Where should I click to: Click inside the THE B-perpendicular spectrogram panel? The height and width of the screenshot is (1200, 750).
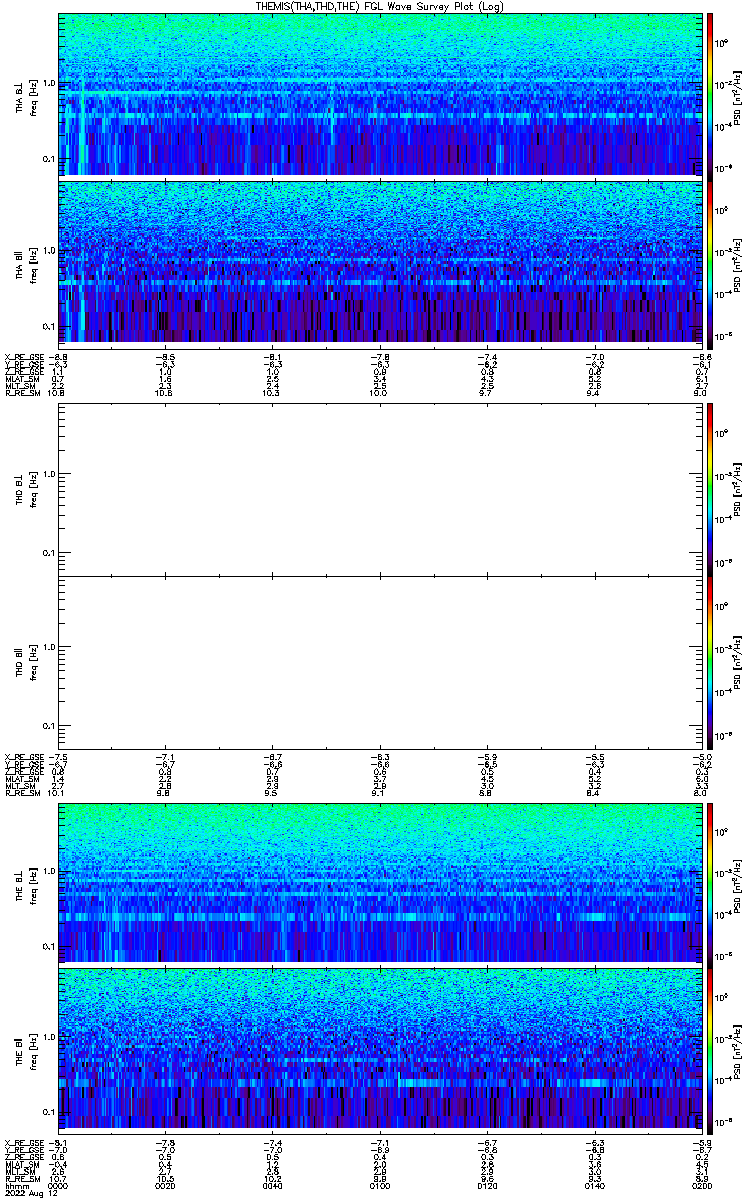tap(378, 883)
